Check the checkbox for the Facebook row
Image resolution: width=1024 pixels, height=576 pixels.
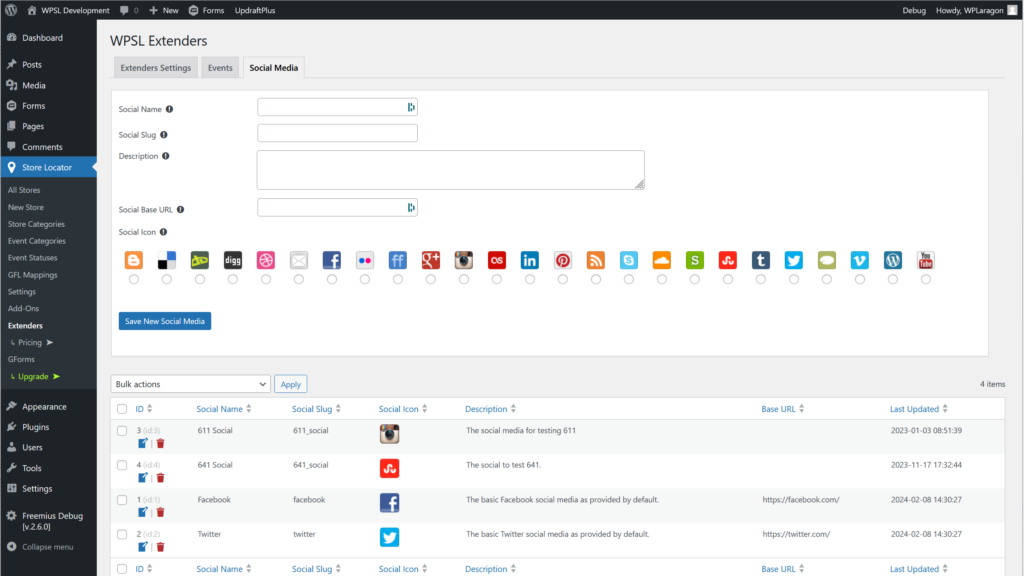click(x=122, y=499)
